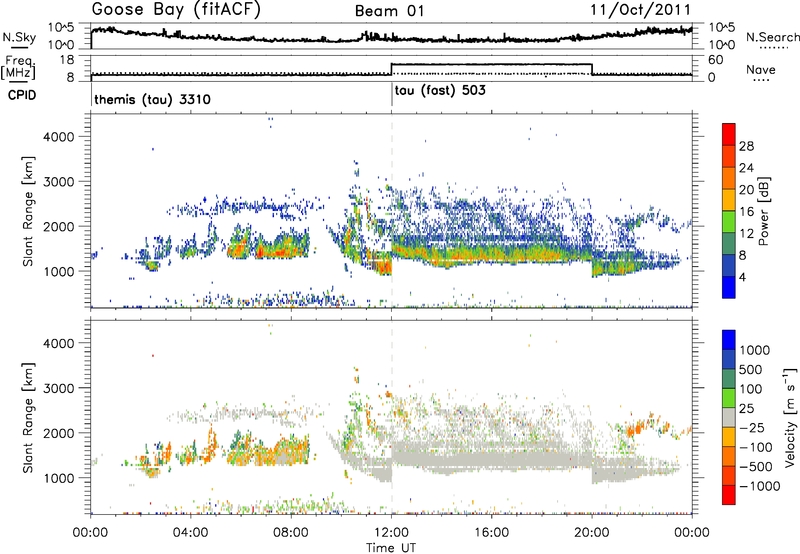Click the Nave scale value '60'
Screen dimensions: 800x554
715,60
